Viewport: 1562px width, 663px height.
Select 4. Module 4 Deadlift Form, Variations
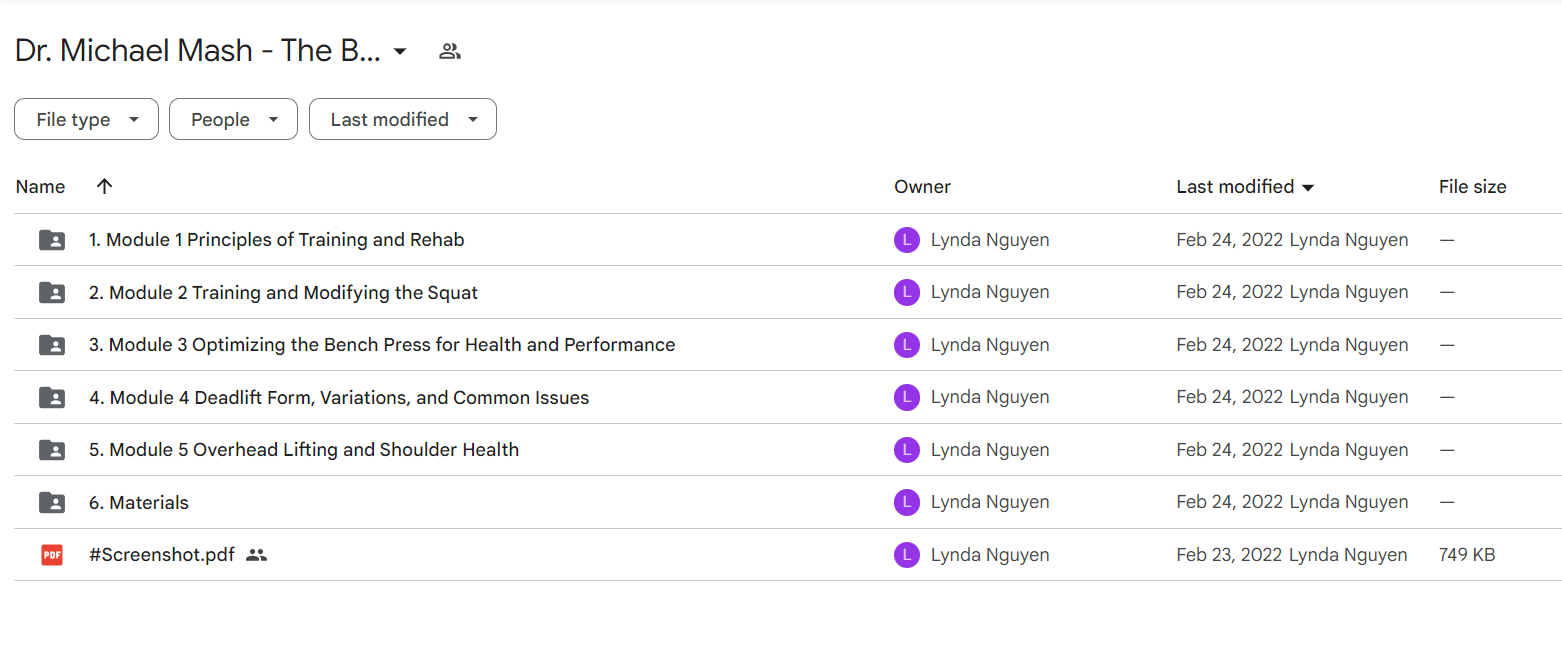pyautogui.click(x=339, y=398)
